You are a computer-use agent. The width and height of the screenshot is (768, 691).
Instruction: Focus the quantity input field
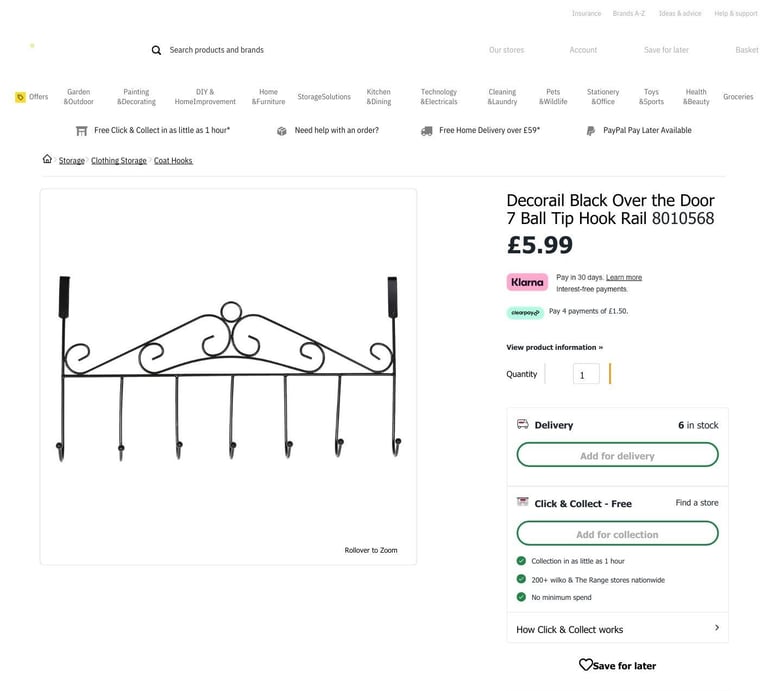586,374
